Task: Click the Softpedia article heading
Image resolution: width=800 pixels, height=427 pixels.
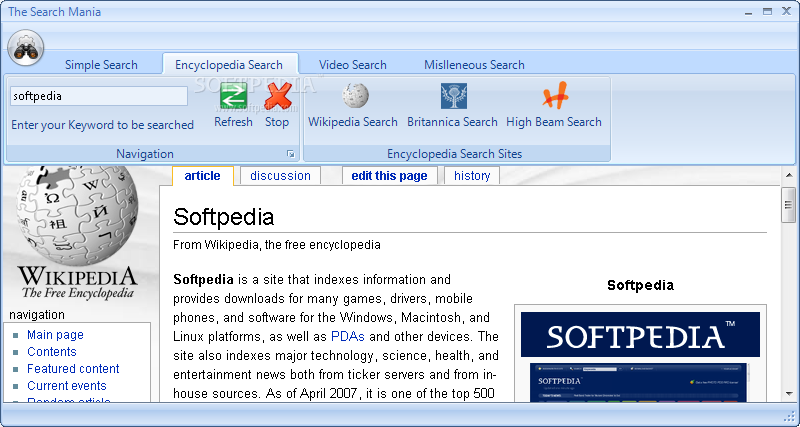Action: pyautogui.click(x=223, y=217)
